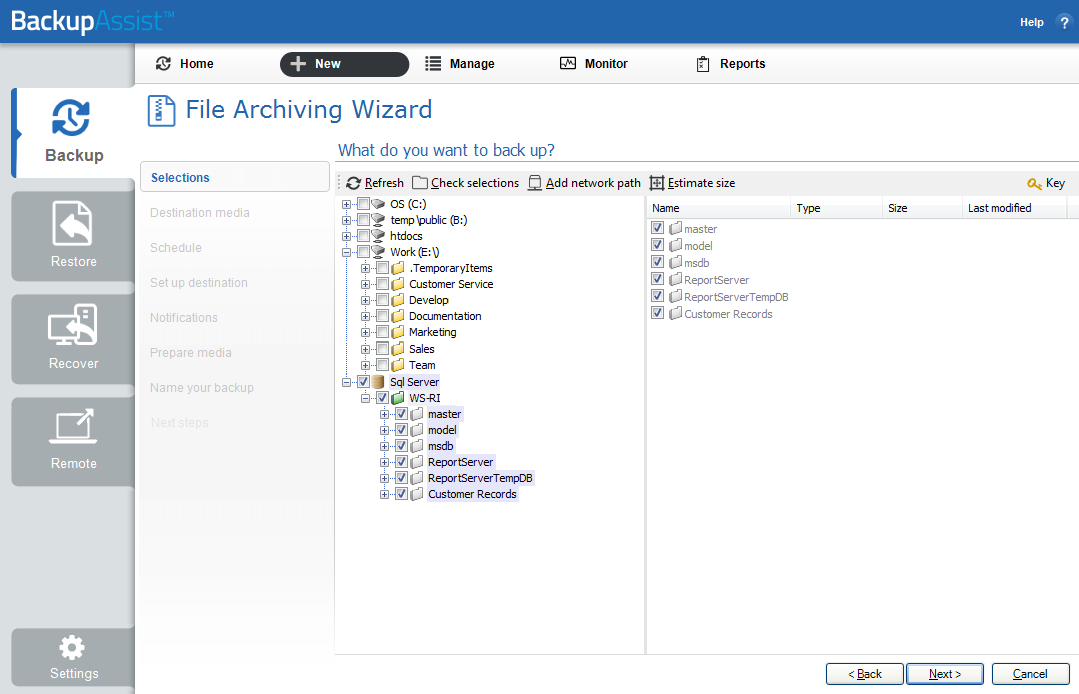Viewport: 1079px width, 694px height.
Task: Click the Customer Service folder icon
Action: 397,284
